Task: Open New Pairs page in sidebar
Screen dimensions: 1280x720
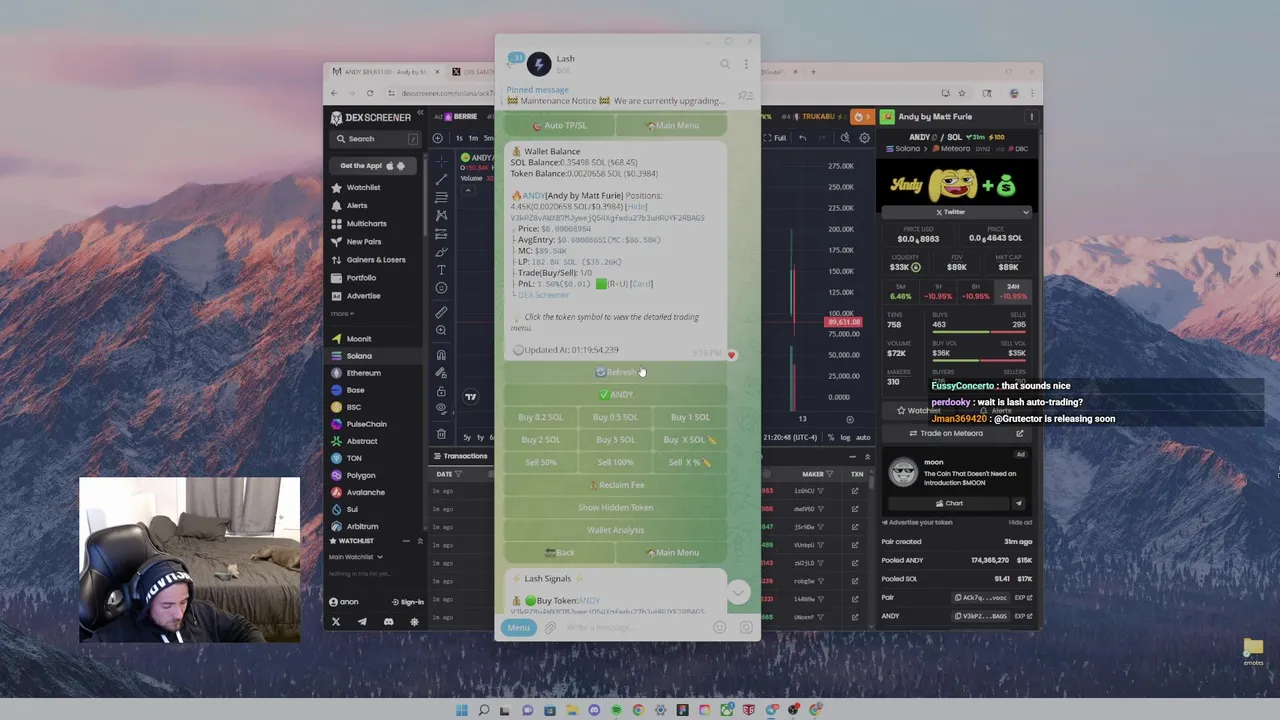Action: 363,241
